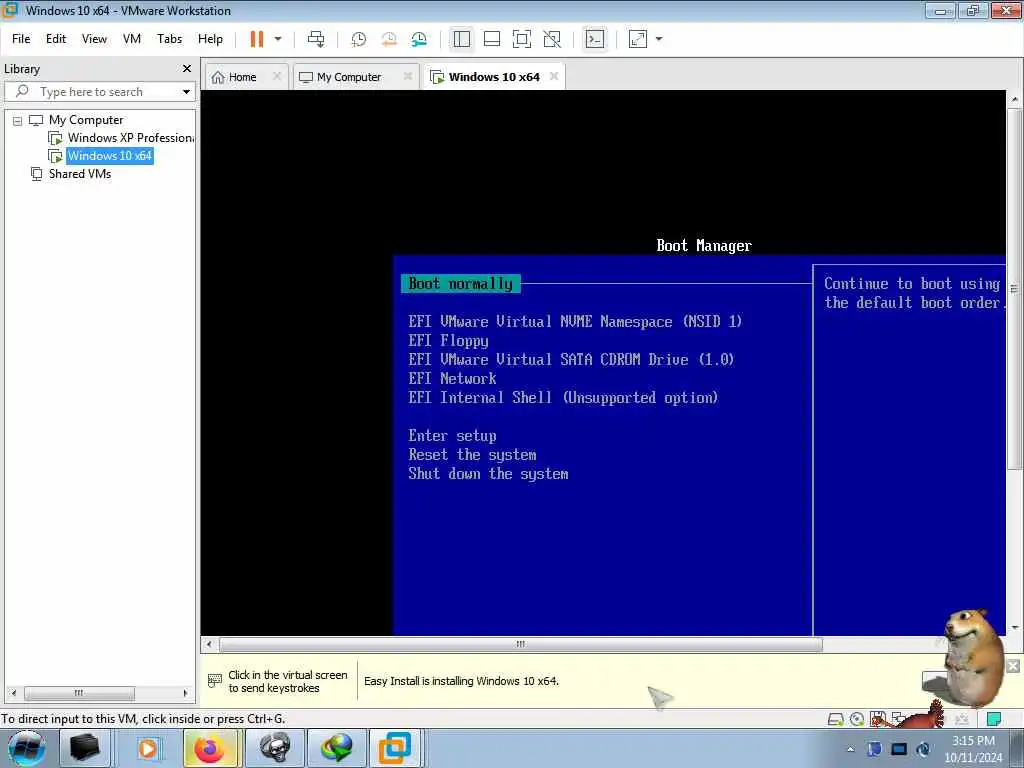1024x768 pixels.
Task: Dismiss the Easy Install notification bar
Action: click(x=1013, y=665)
